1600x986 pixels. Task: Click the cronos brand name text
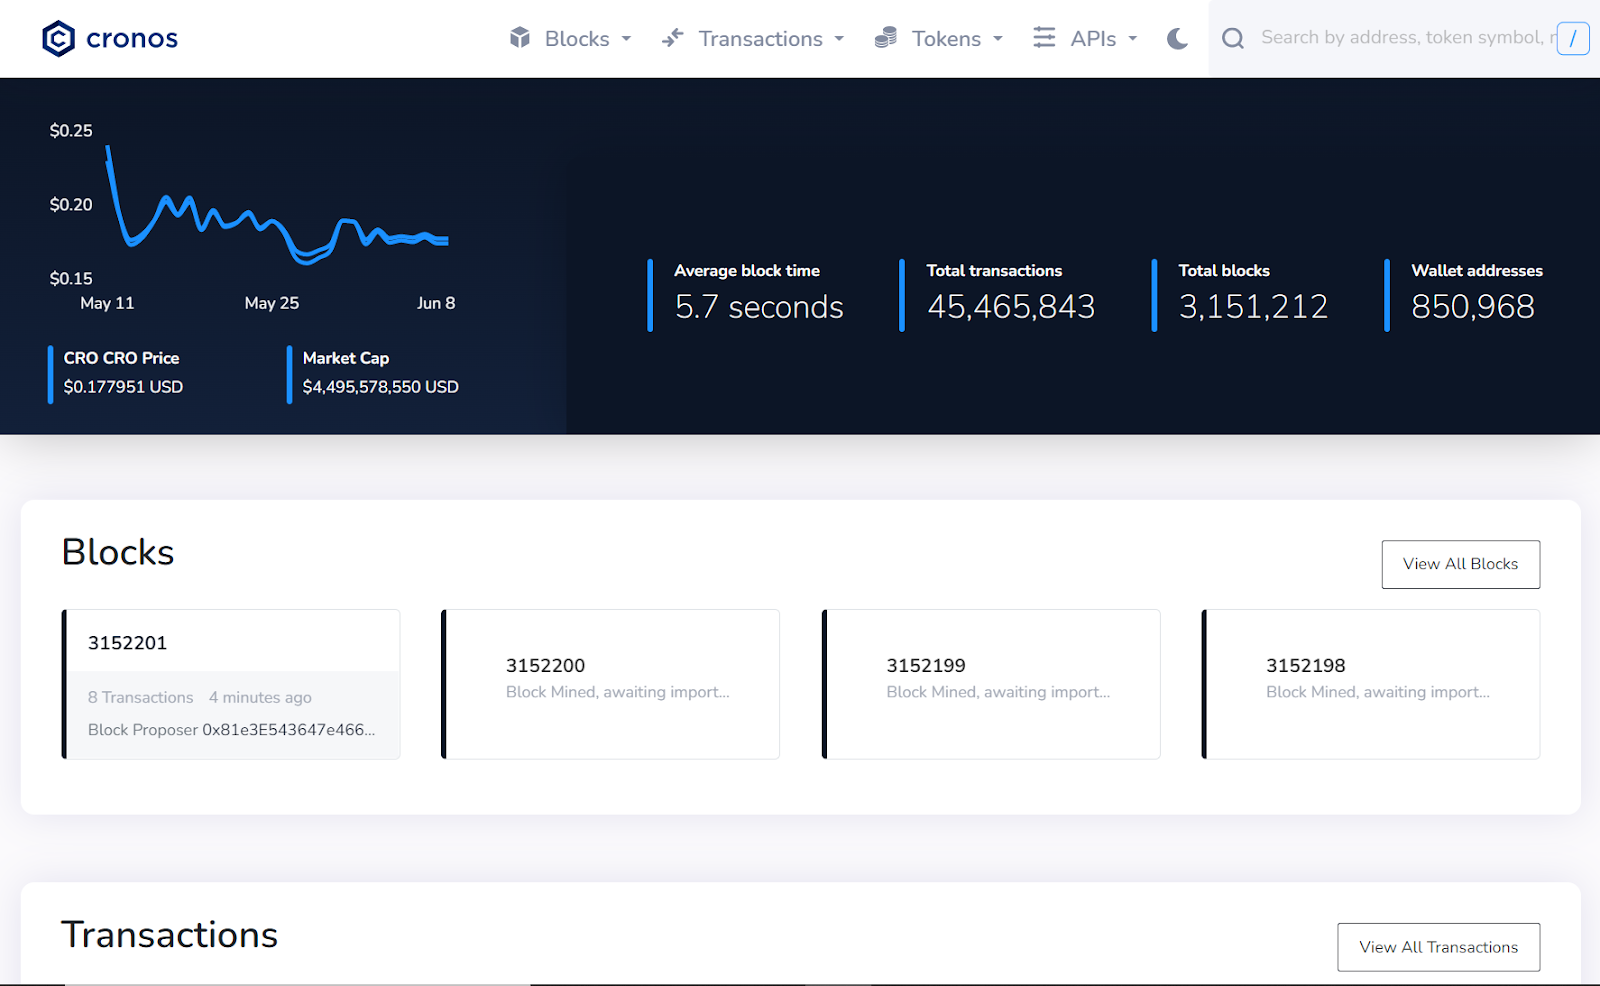click(132, 39)
